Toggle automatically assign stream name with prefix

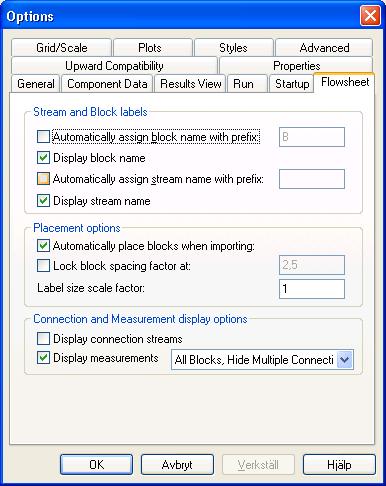43,179
